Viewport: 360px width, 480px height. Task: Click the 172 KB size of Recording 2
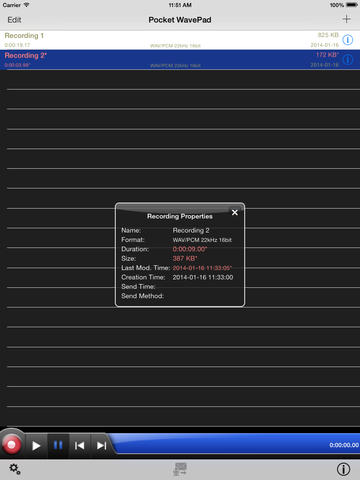pyautogui.click(x=328, y=54)
